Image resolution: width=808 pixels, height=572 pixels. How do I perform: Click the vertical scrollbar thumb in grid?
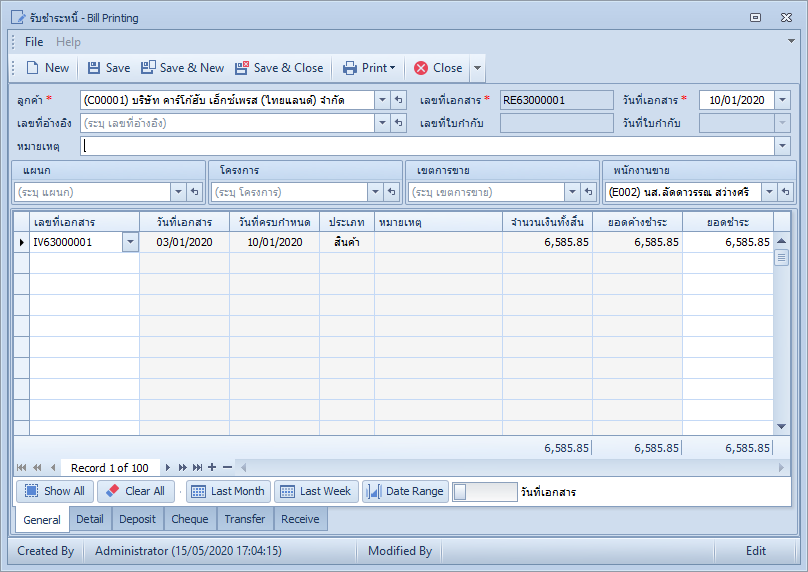click(x=781, y=257)
